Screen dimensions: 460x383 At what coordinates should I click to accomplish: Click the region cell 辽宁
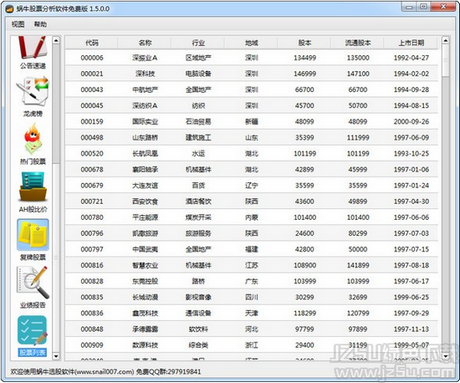coord(251,185)
